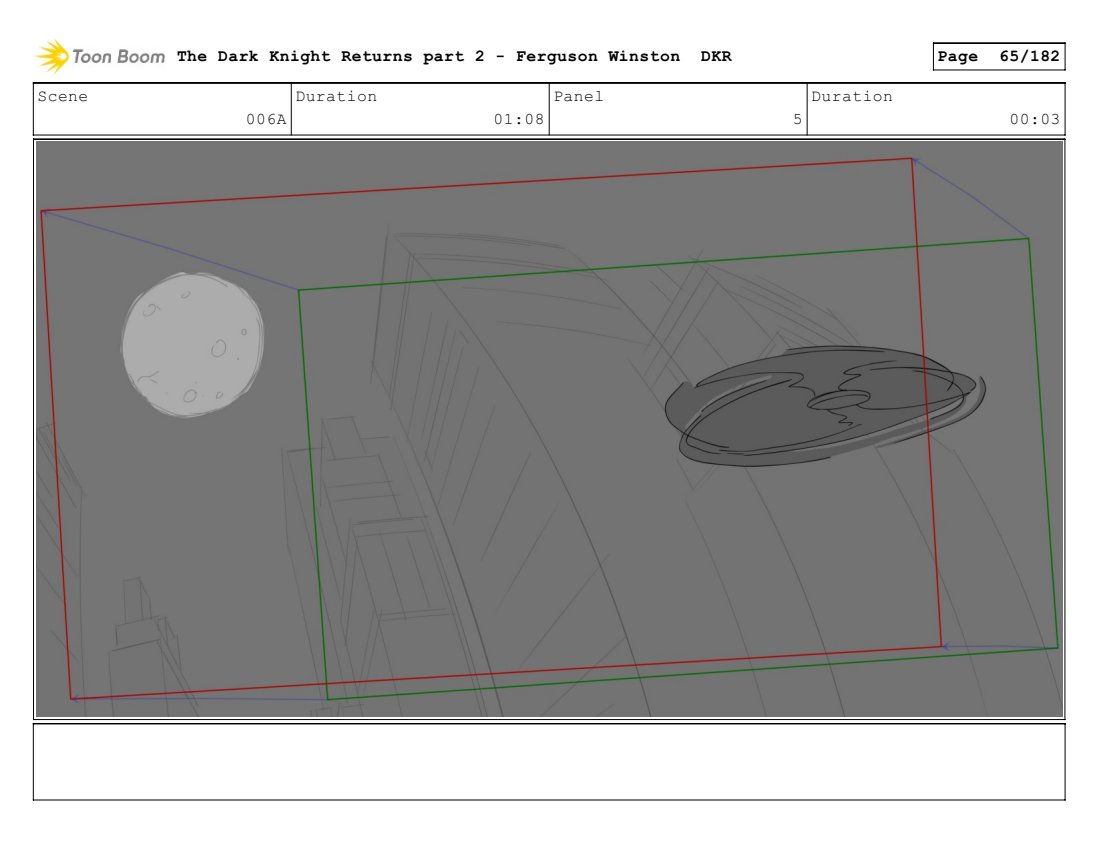Select the title text 'The Dark Knight Returns part 2'
This screenshot has height=850, width=1100.
click(x=330, y=56)
